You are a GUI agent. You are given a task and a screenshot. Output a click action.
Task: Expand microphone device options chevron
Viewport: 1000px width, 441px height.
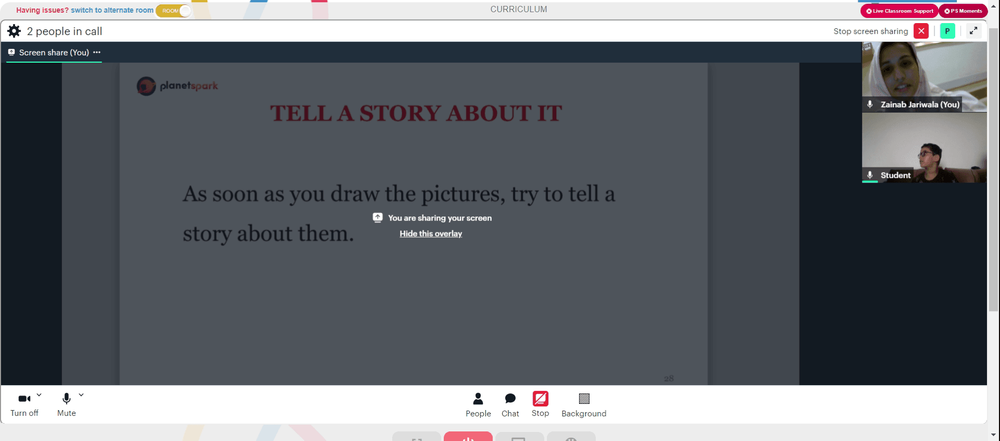tap(81, 395)
